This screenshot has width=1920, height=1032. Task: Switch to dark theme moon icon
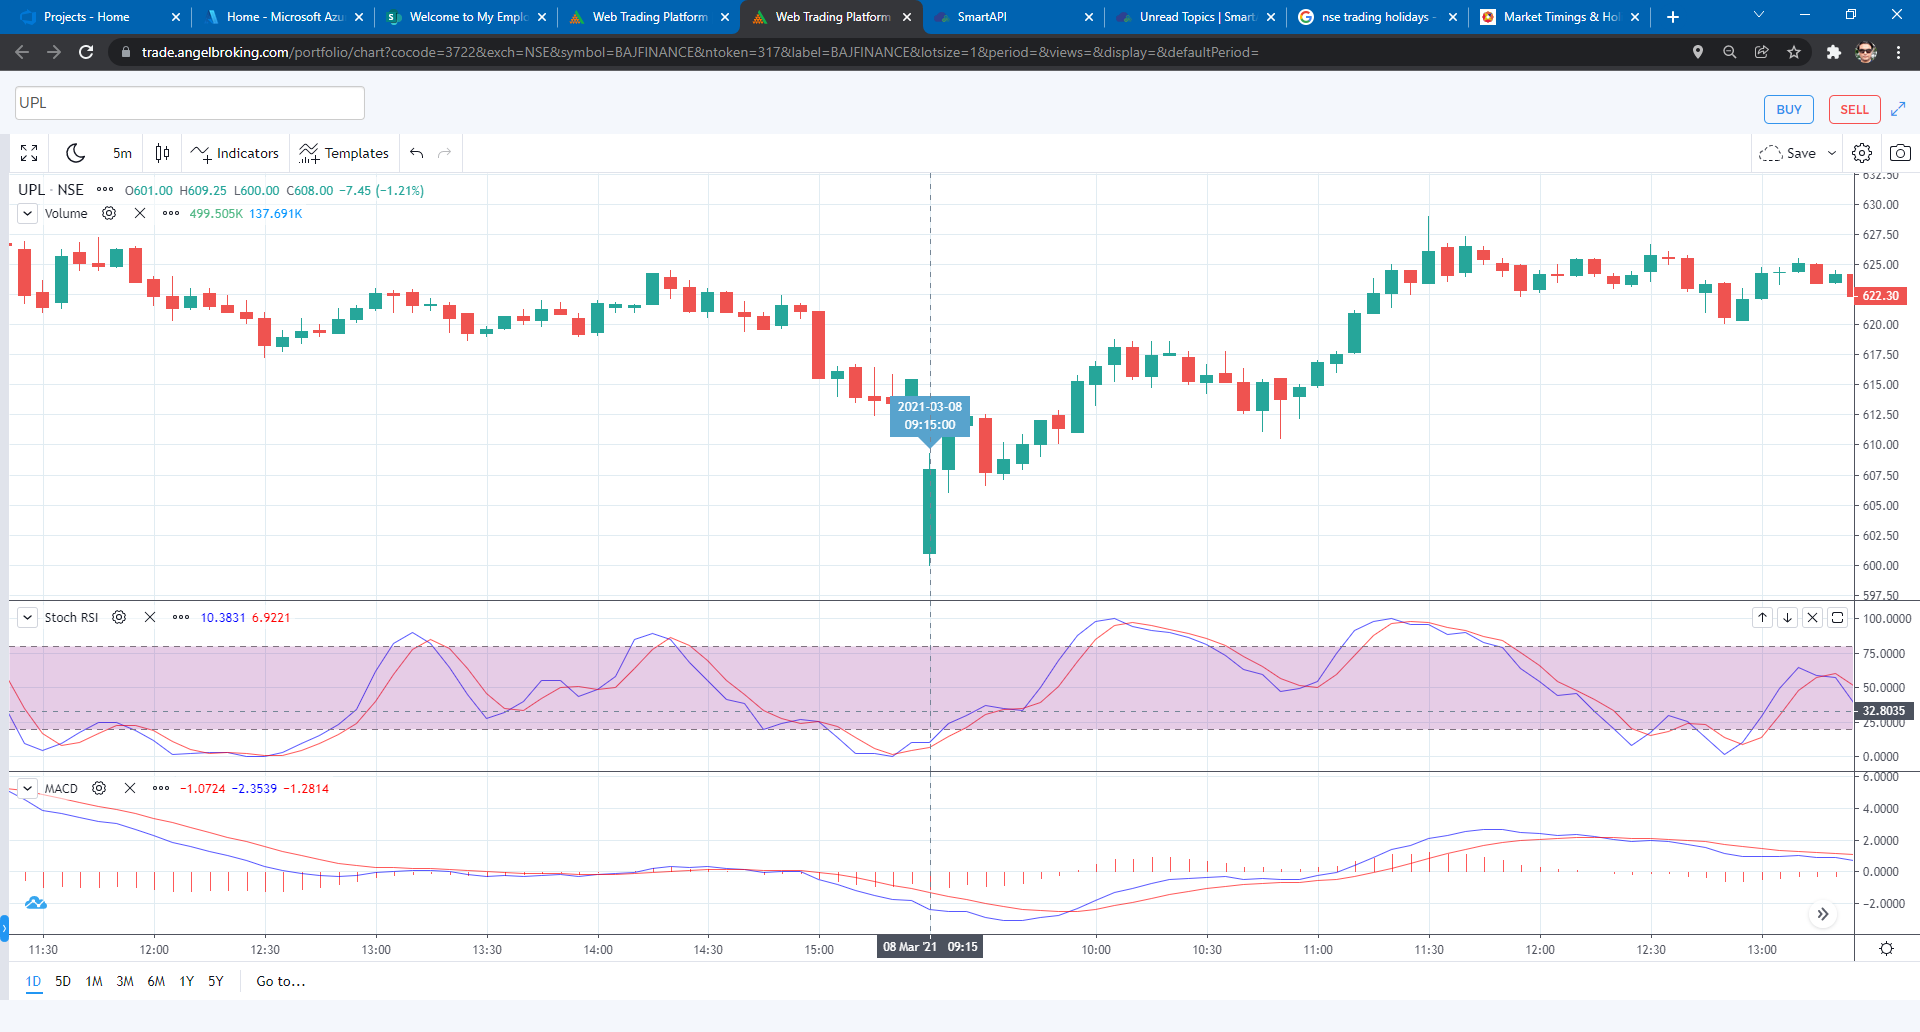[75, 153]
